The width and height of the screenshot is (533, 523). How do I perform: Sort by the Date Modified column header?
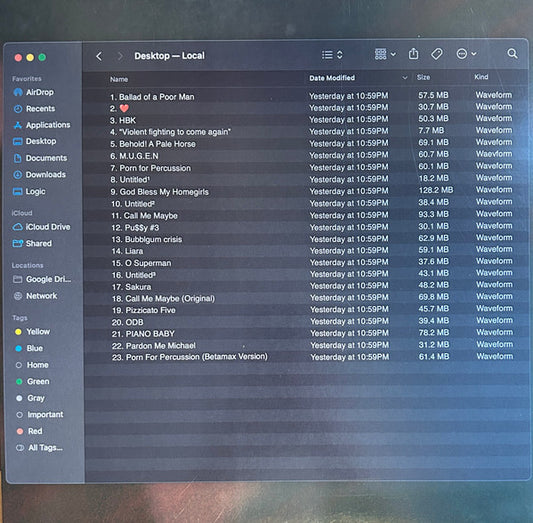(x=332, y=78)
